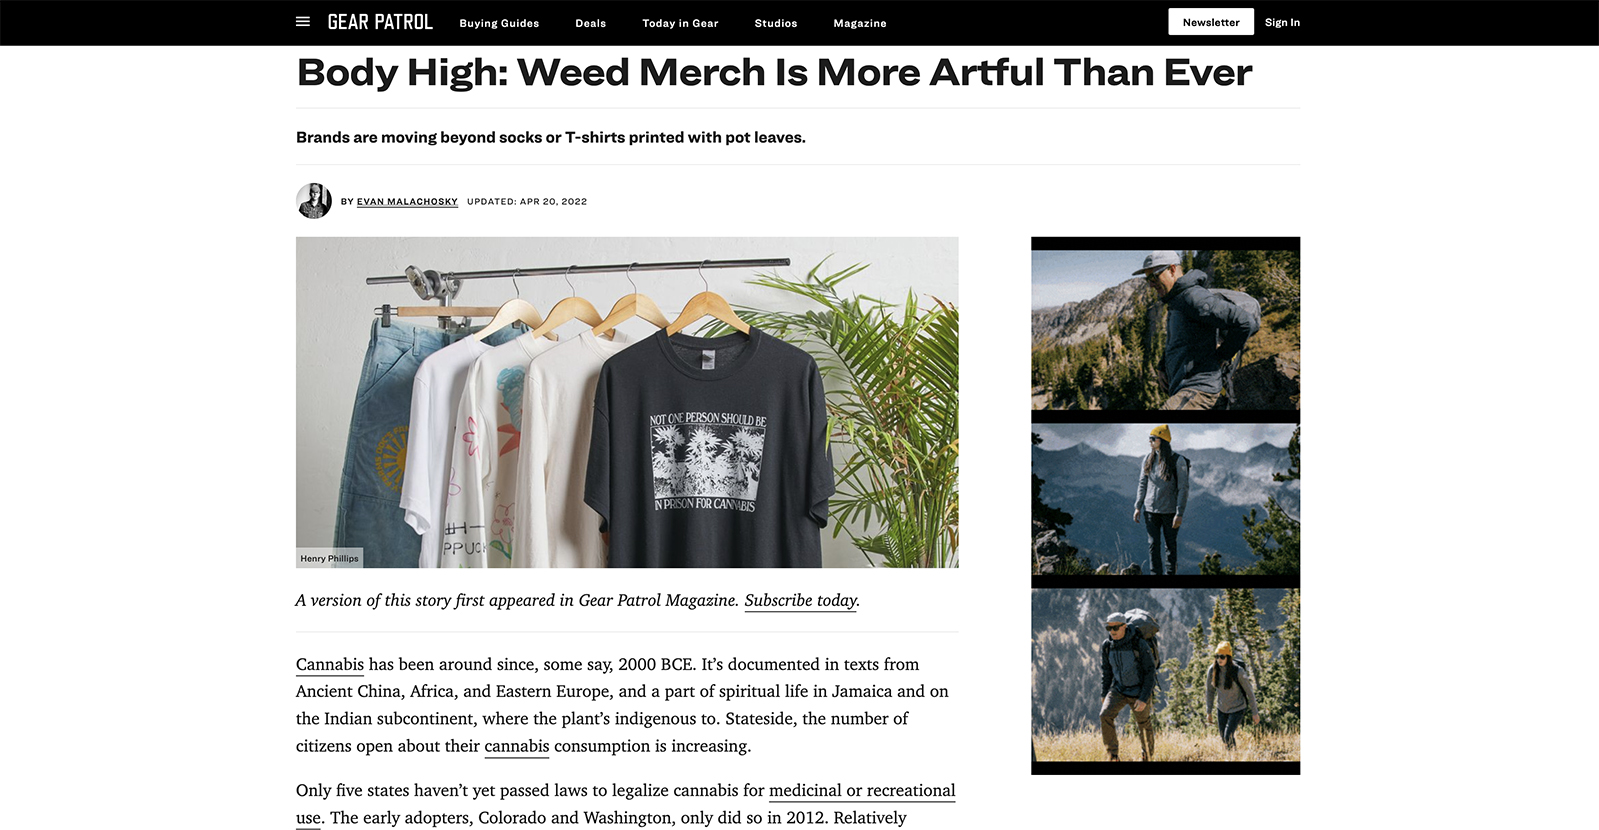1599x830 pixels.
Task: Open author Evan Malachosky's page
Action: pos(407,202)
